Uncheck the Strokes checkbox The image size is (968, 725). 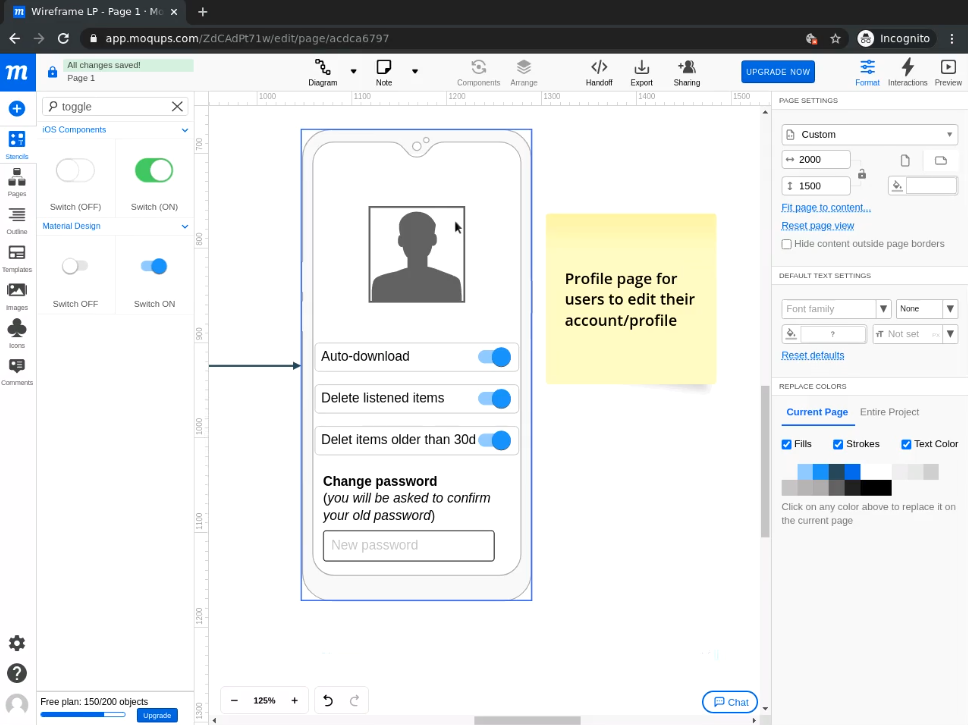tap(838, 444)
